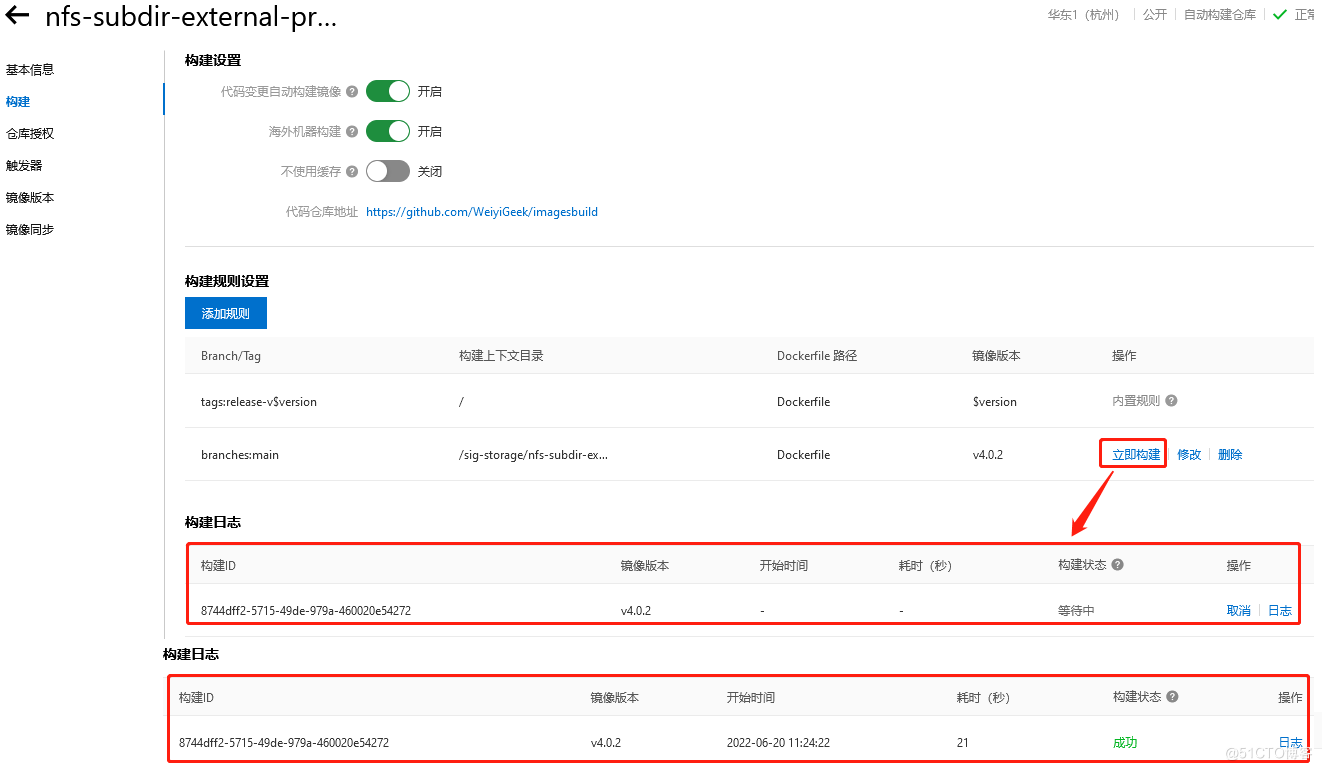
Task: Open help icon for 代码变更自动构建镜像
Action: click(352, 91)
